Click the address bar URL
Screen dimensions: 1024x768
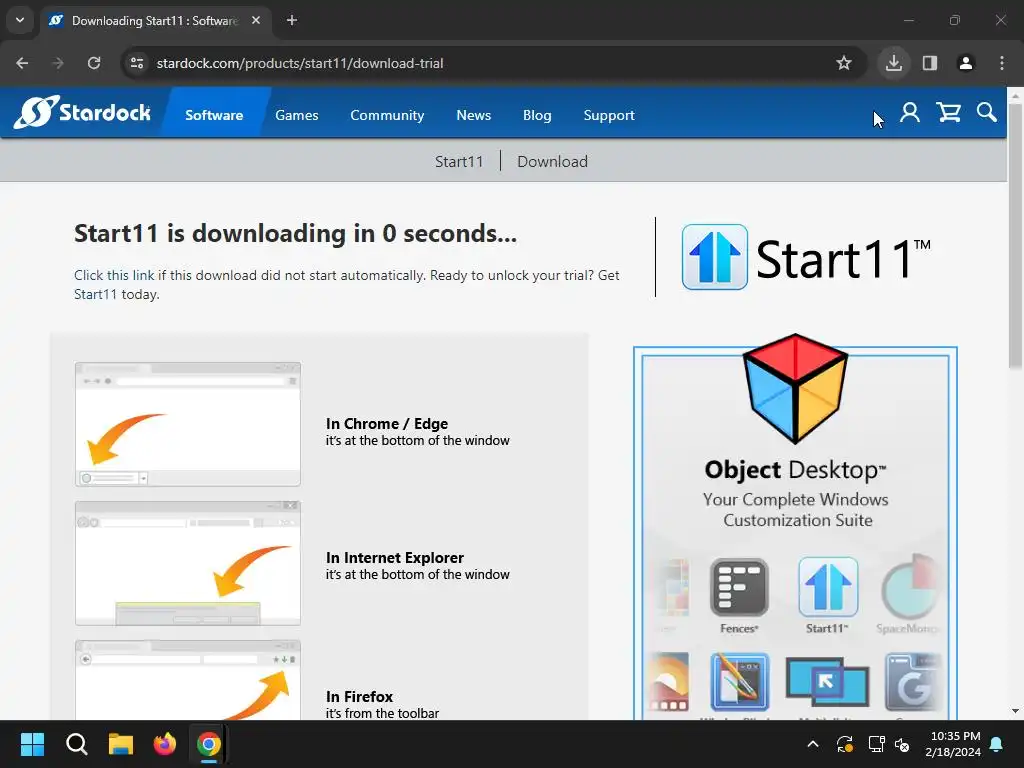point(300,63)
